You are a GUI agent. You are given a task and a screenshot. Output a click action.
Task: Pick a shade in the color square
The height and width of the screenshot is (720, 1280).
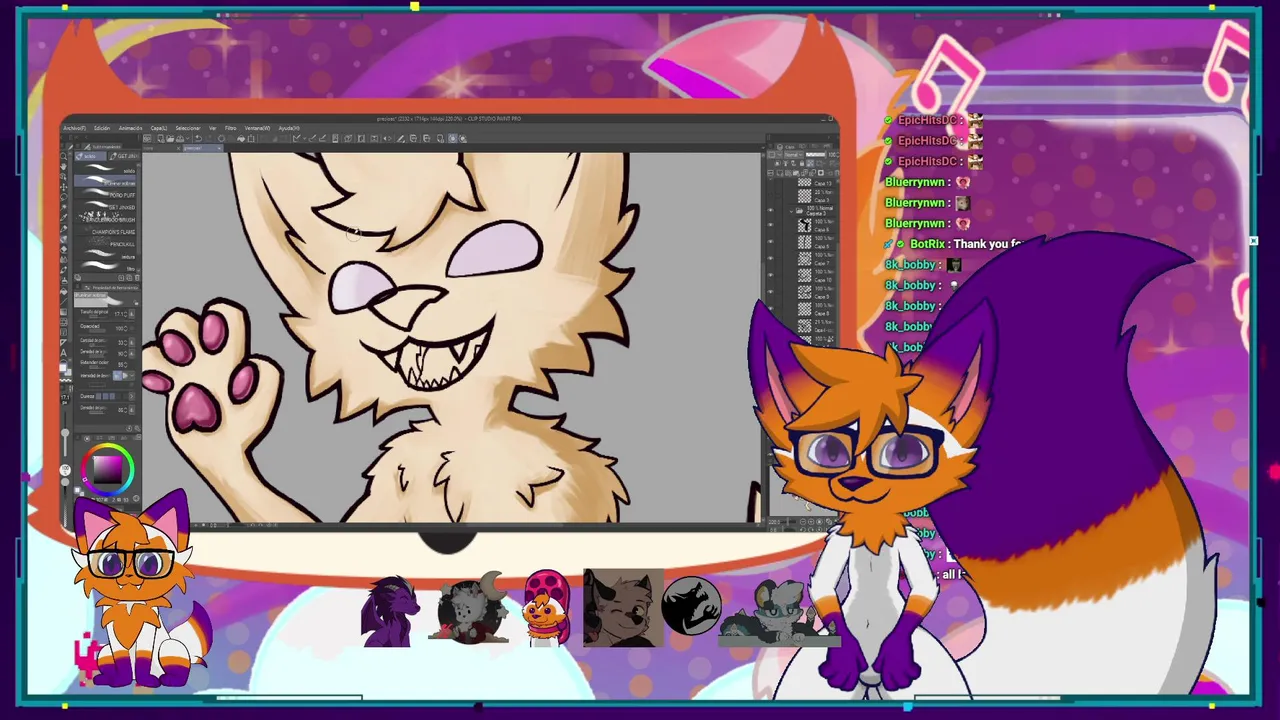(x=108, y=470)
